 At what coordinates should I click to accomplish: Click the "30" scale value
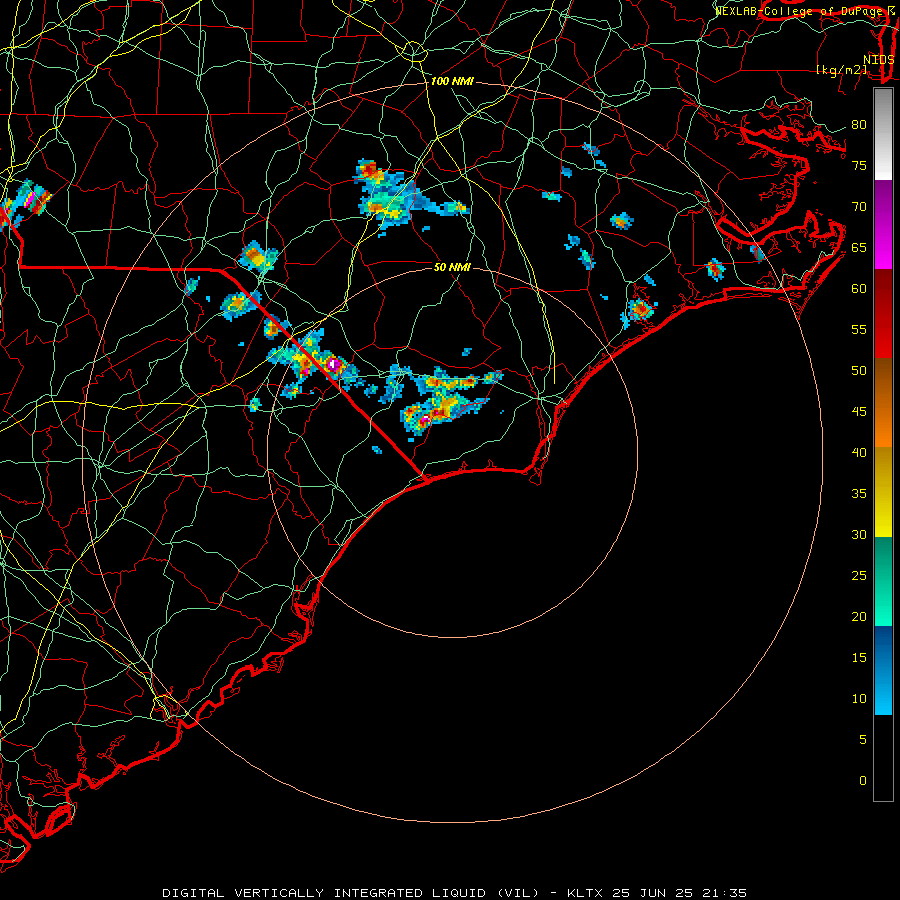click(859, 534)
